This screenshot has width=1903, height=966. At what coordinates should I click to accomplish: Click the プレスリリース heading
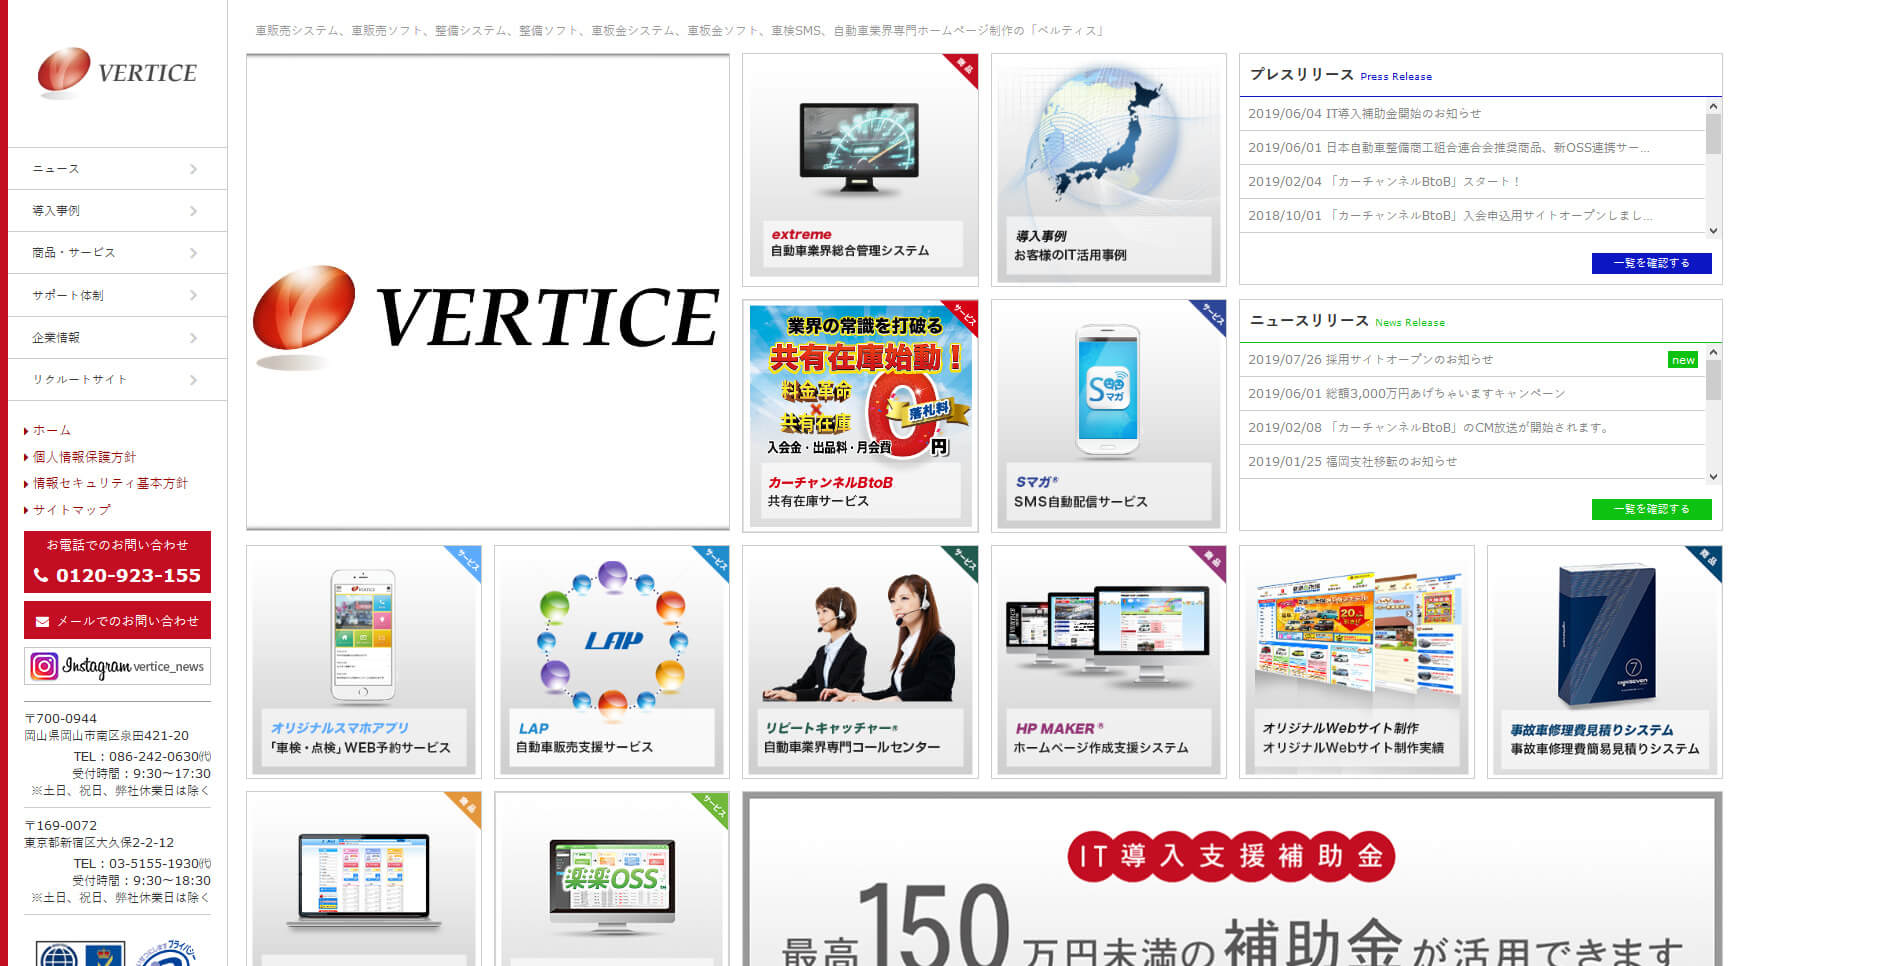point(1302,74)
